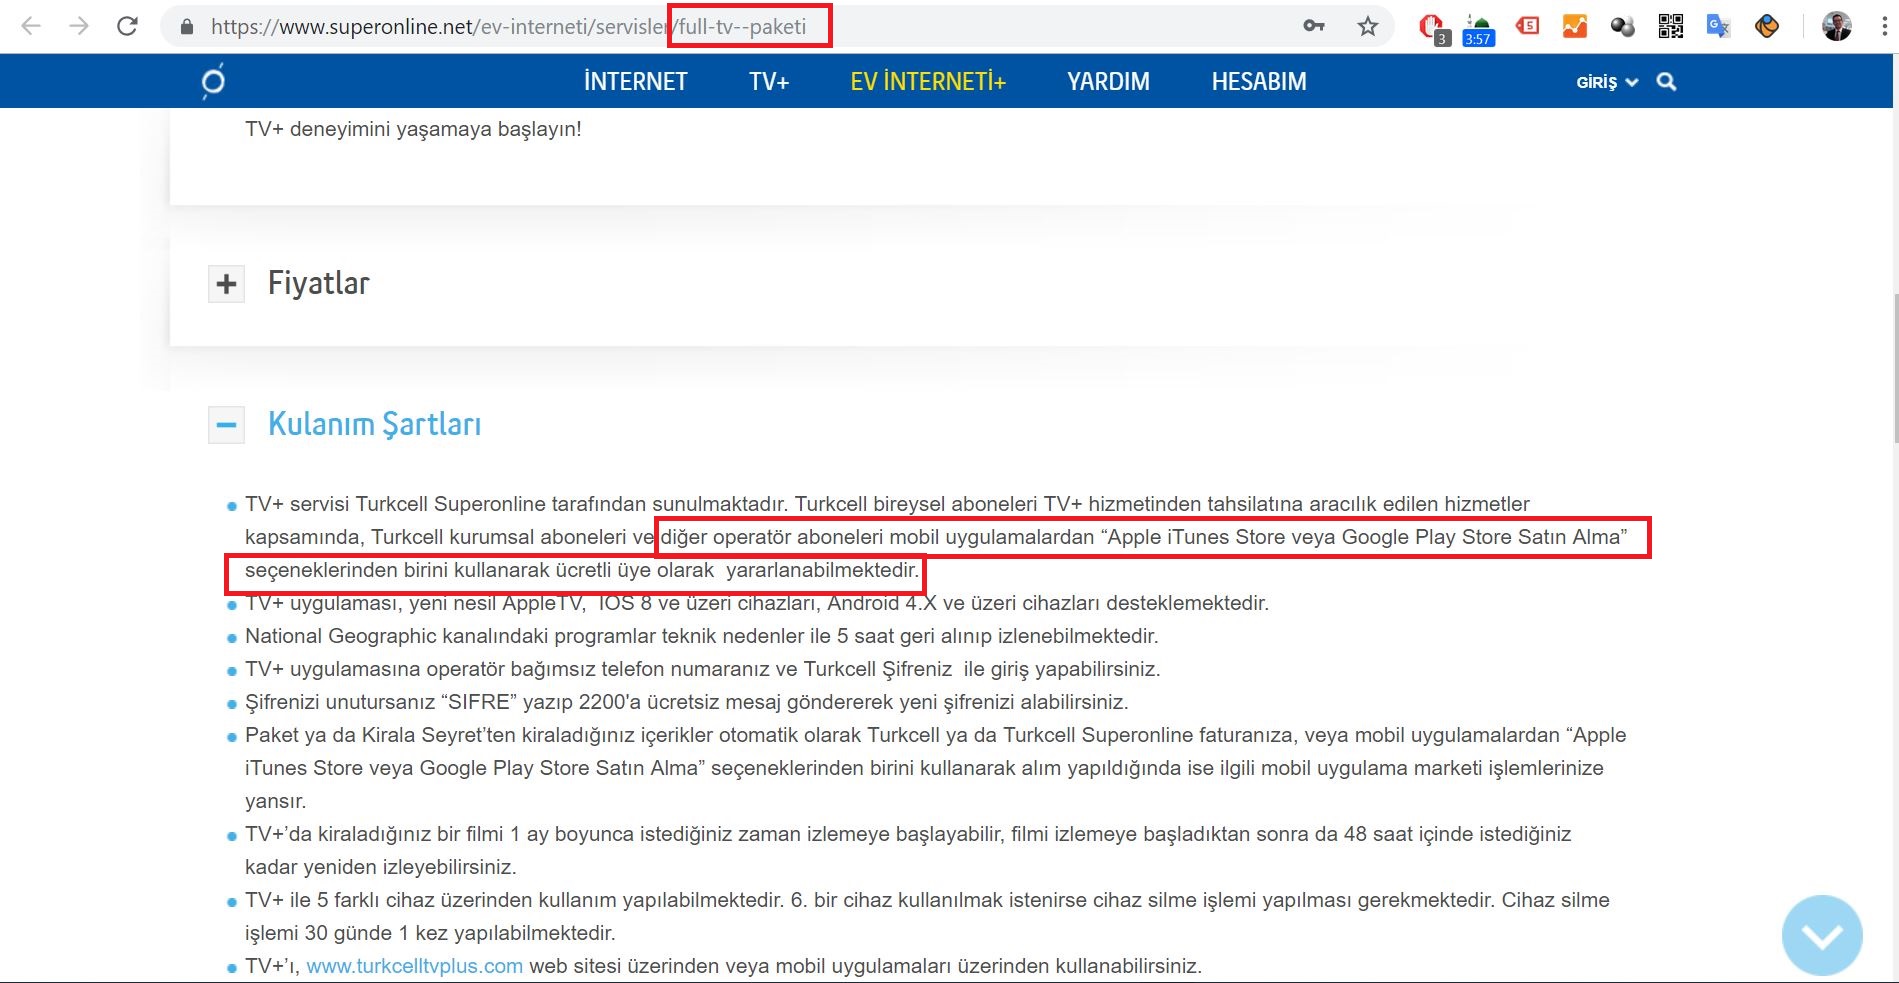This screenshot has width=1899, height=983.
Task: Open Chrome's three-dot menu
Action: coord(1884,26)
